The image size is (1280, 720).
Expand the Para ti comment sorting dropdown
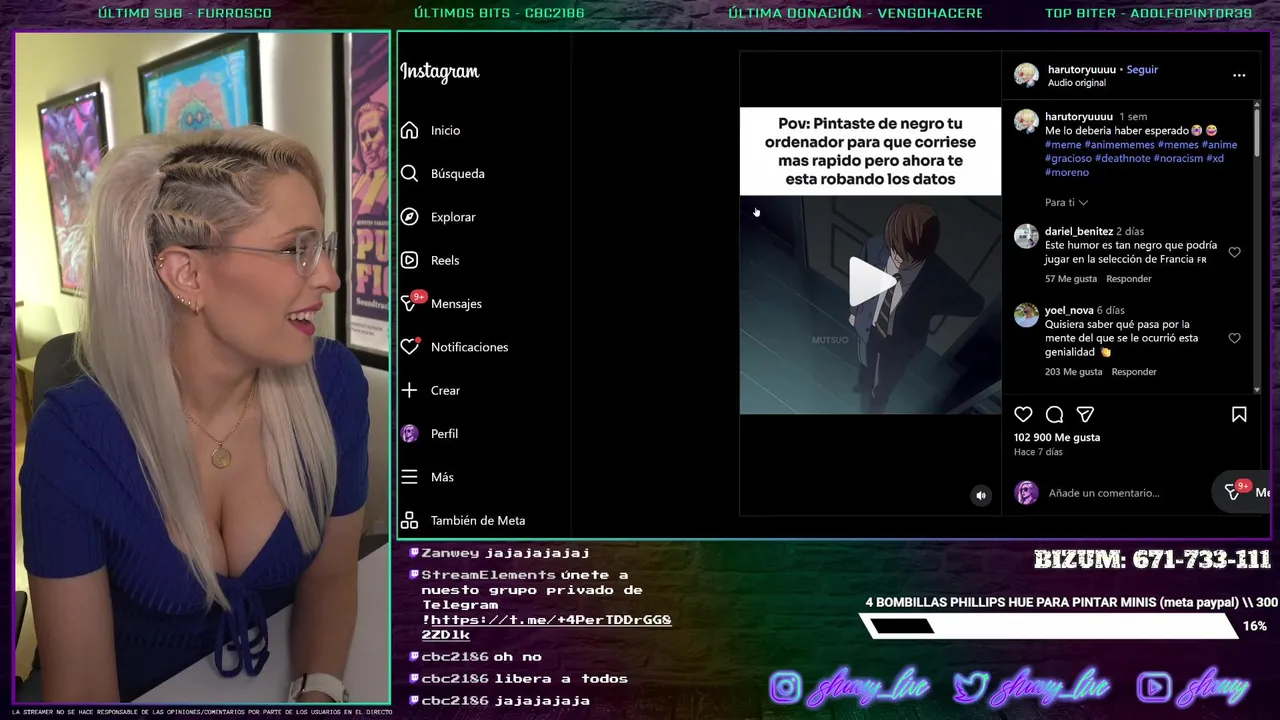[1066, 202]
